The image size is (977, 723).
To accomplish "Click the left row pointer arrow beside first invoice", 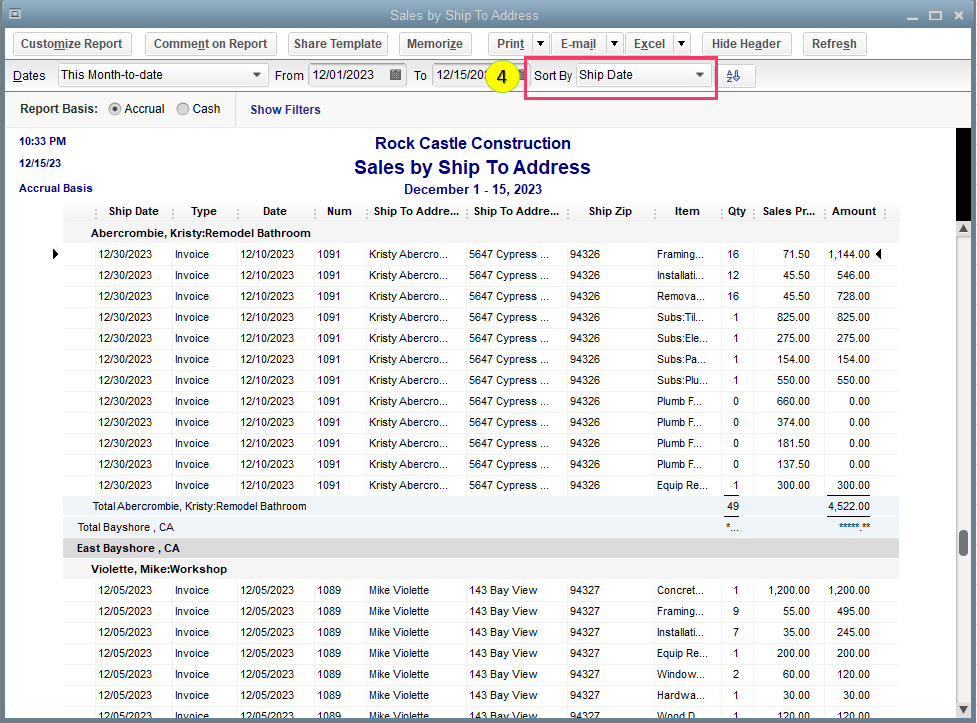I will coord(56,255).
